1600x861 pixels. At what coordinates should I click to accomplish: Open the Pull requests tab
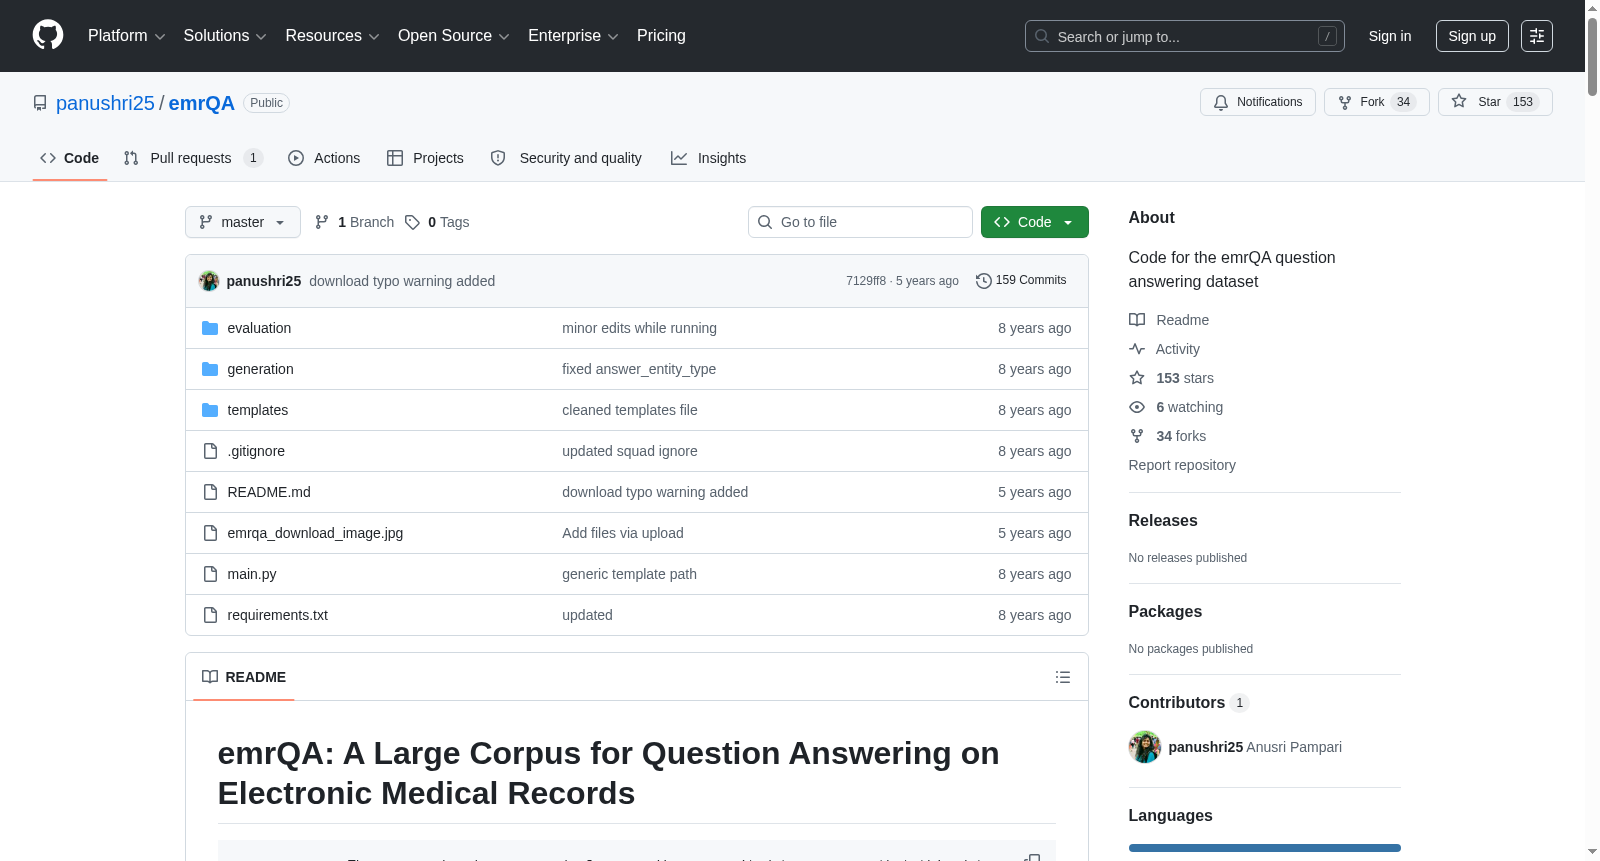click(x=193, y=158)
